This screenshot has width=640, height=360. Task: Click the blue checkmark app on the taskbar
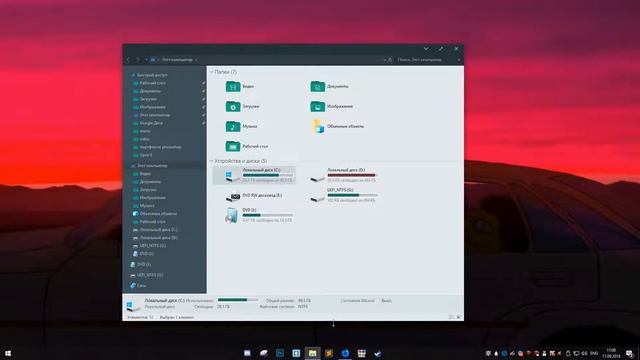[378, 353]
